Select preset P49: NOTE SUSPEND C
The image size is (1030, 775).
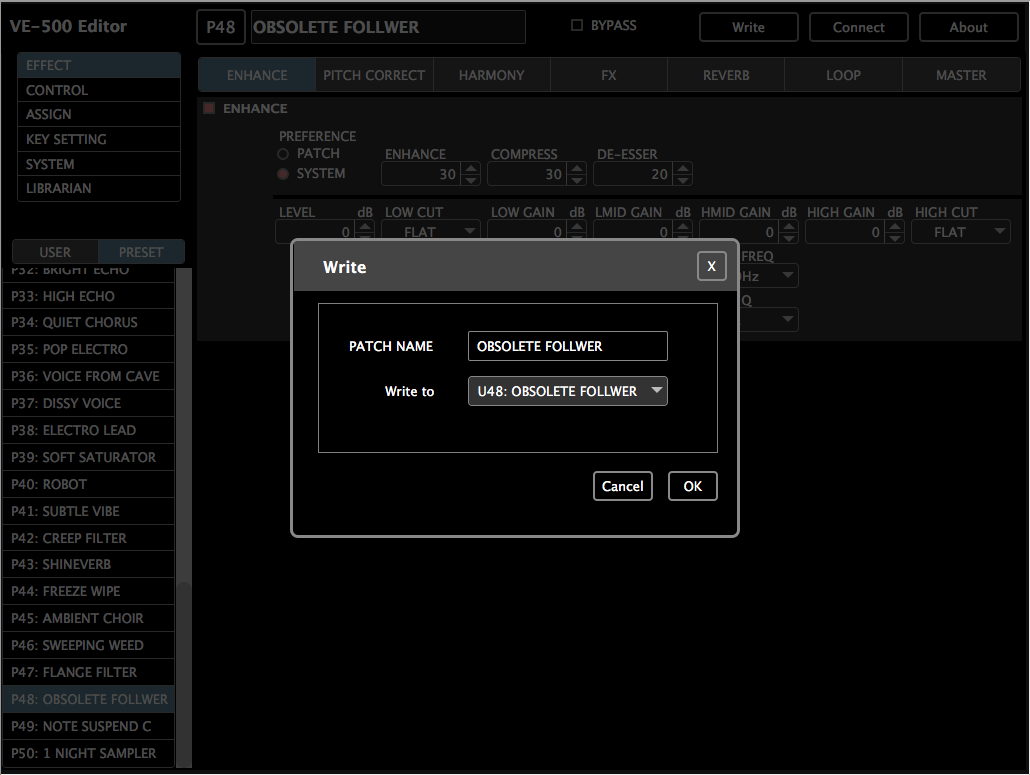point(89,726)
